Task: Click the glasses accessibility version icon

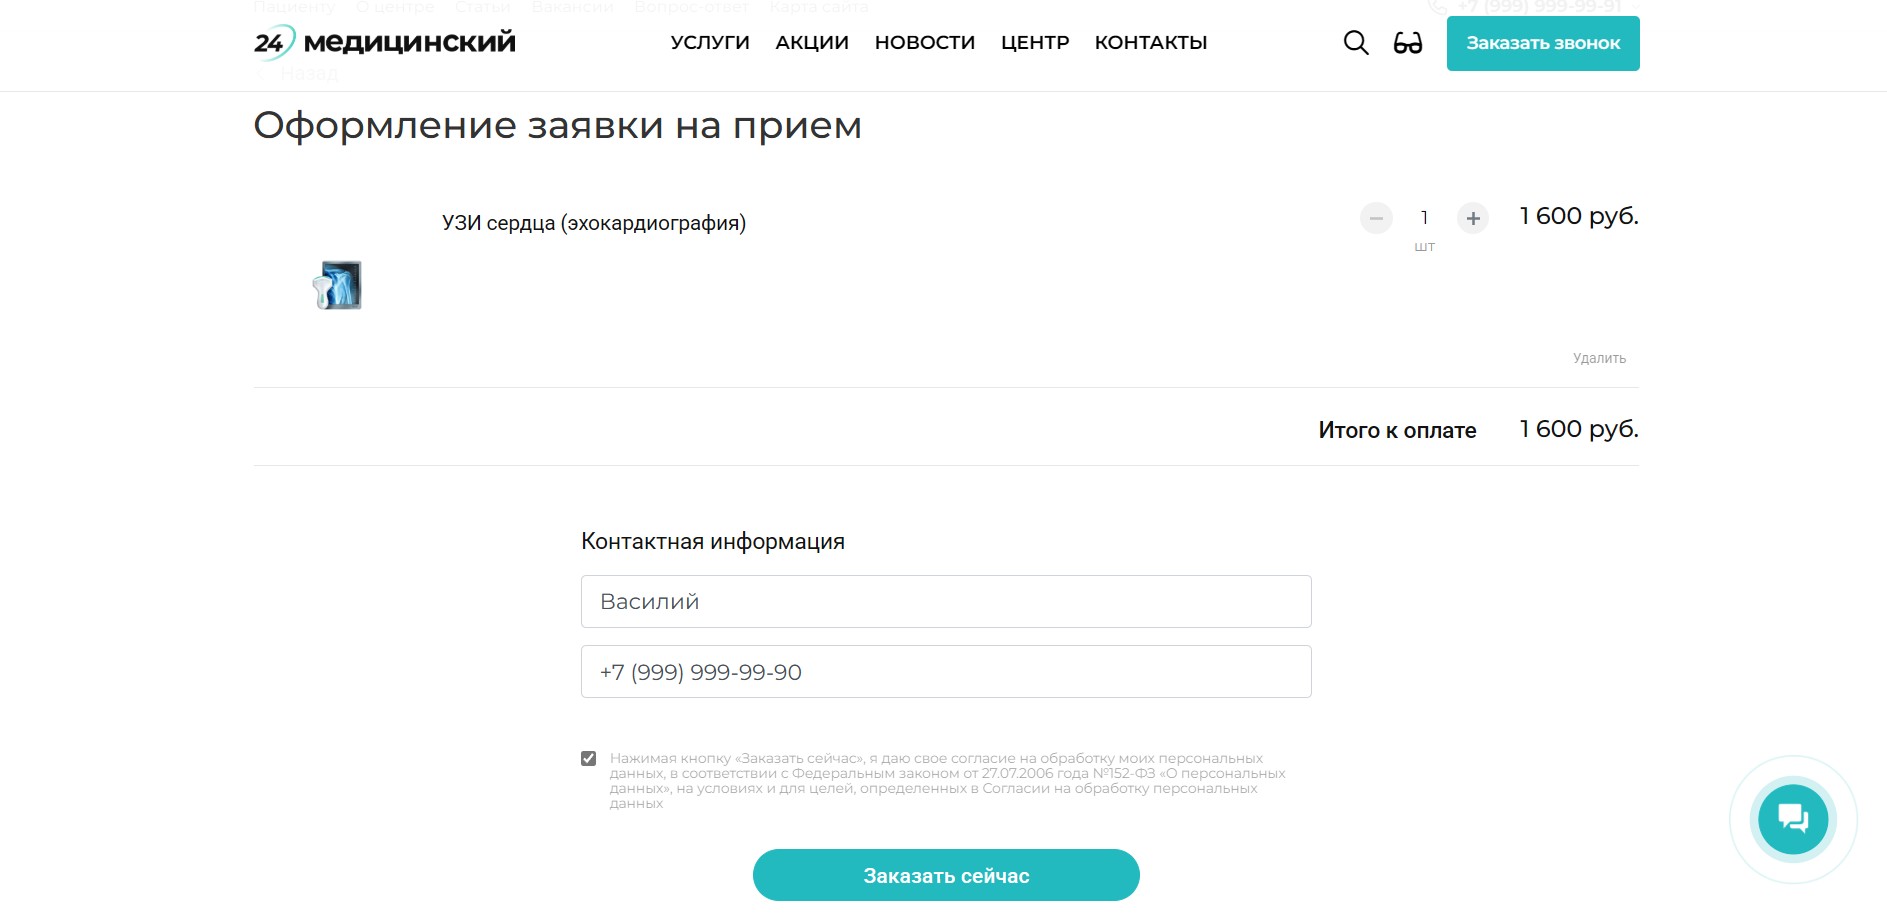Action: click(x=1407, y=43)
